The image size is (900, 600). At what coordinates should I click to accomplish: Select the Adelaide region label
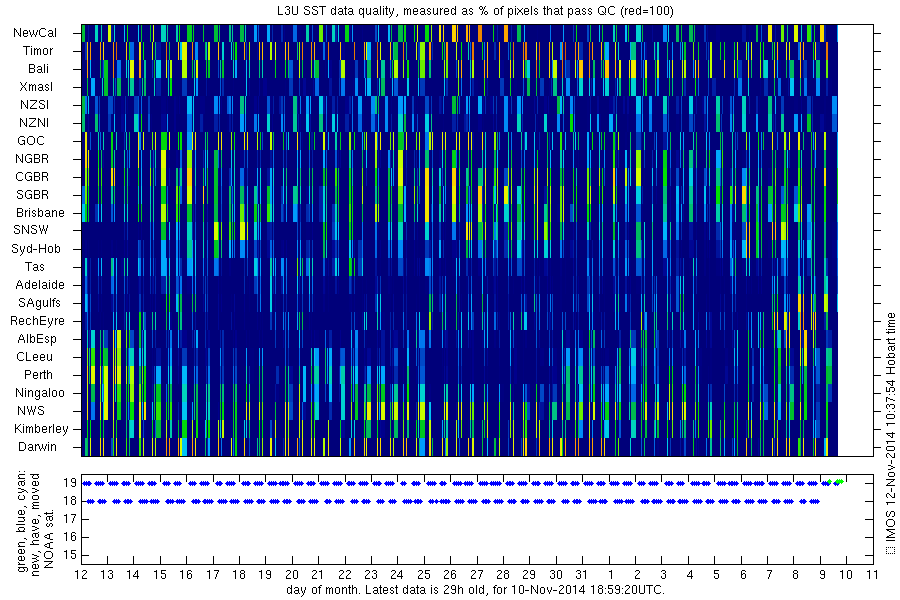pyautogui.click(x=40, y=285)
